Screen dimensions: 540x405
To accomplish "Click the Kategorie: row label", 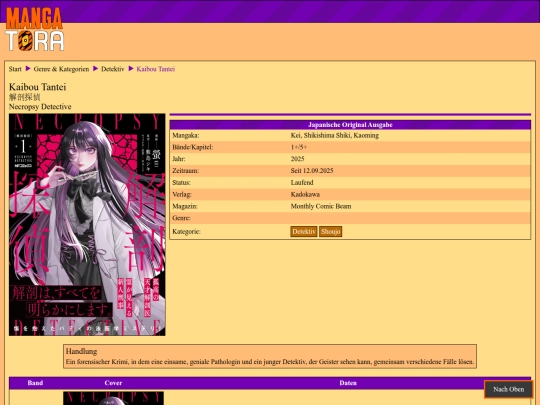I will pyautogui.click(x=186, y=232).
